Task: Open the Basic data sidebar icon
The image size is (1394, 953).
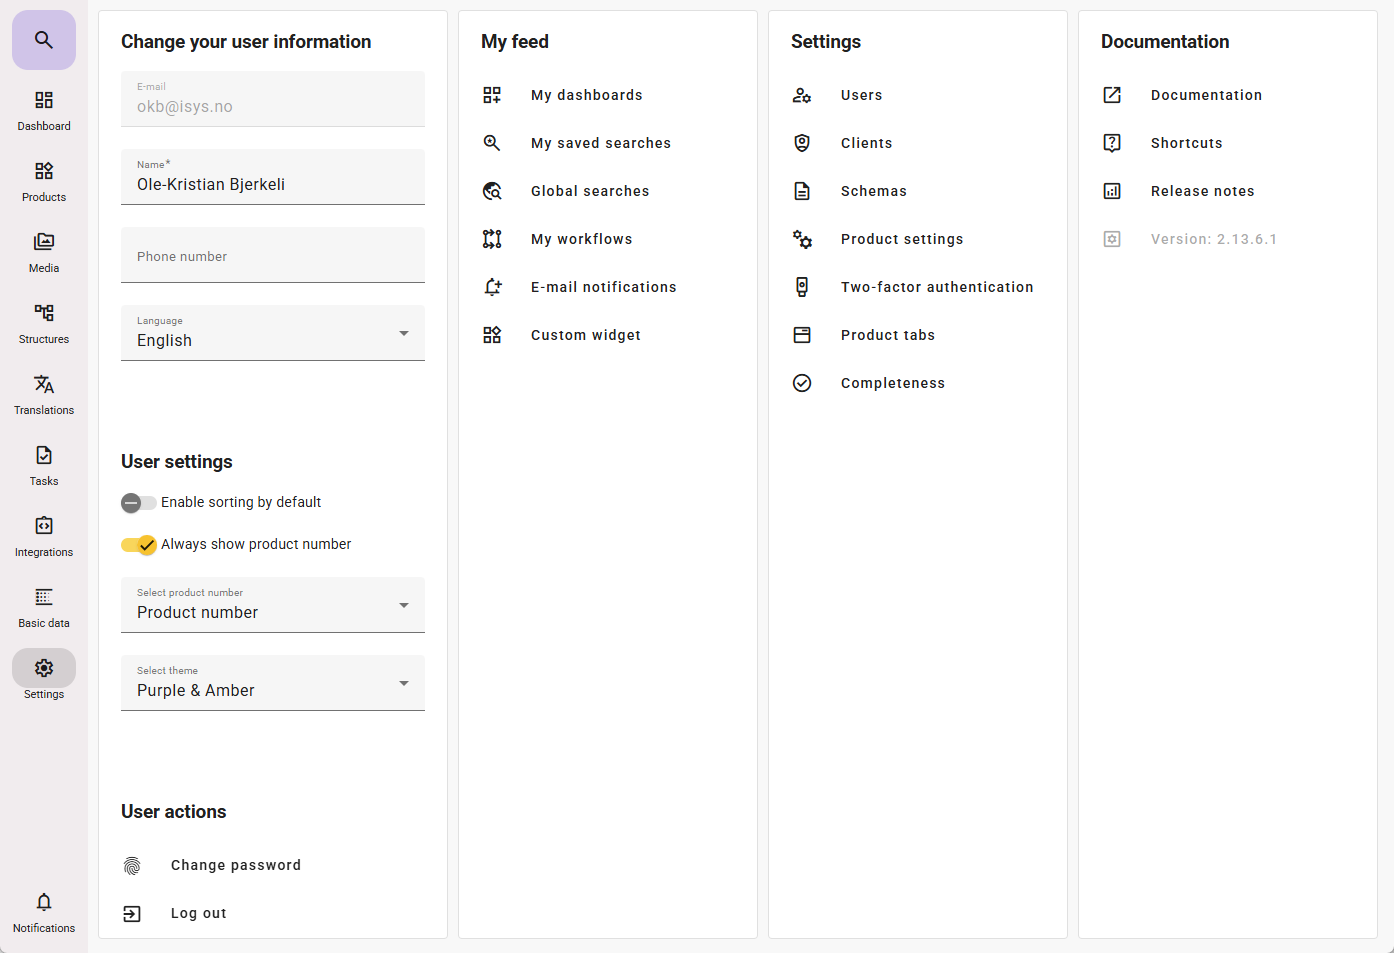Action: 44,597
